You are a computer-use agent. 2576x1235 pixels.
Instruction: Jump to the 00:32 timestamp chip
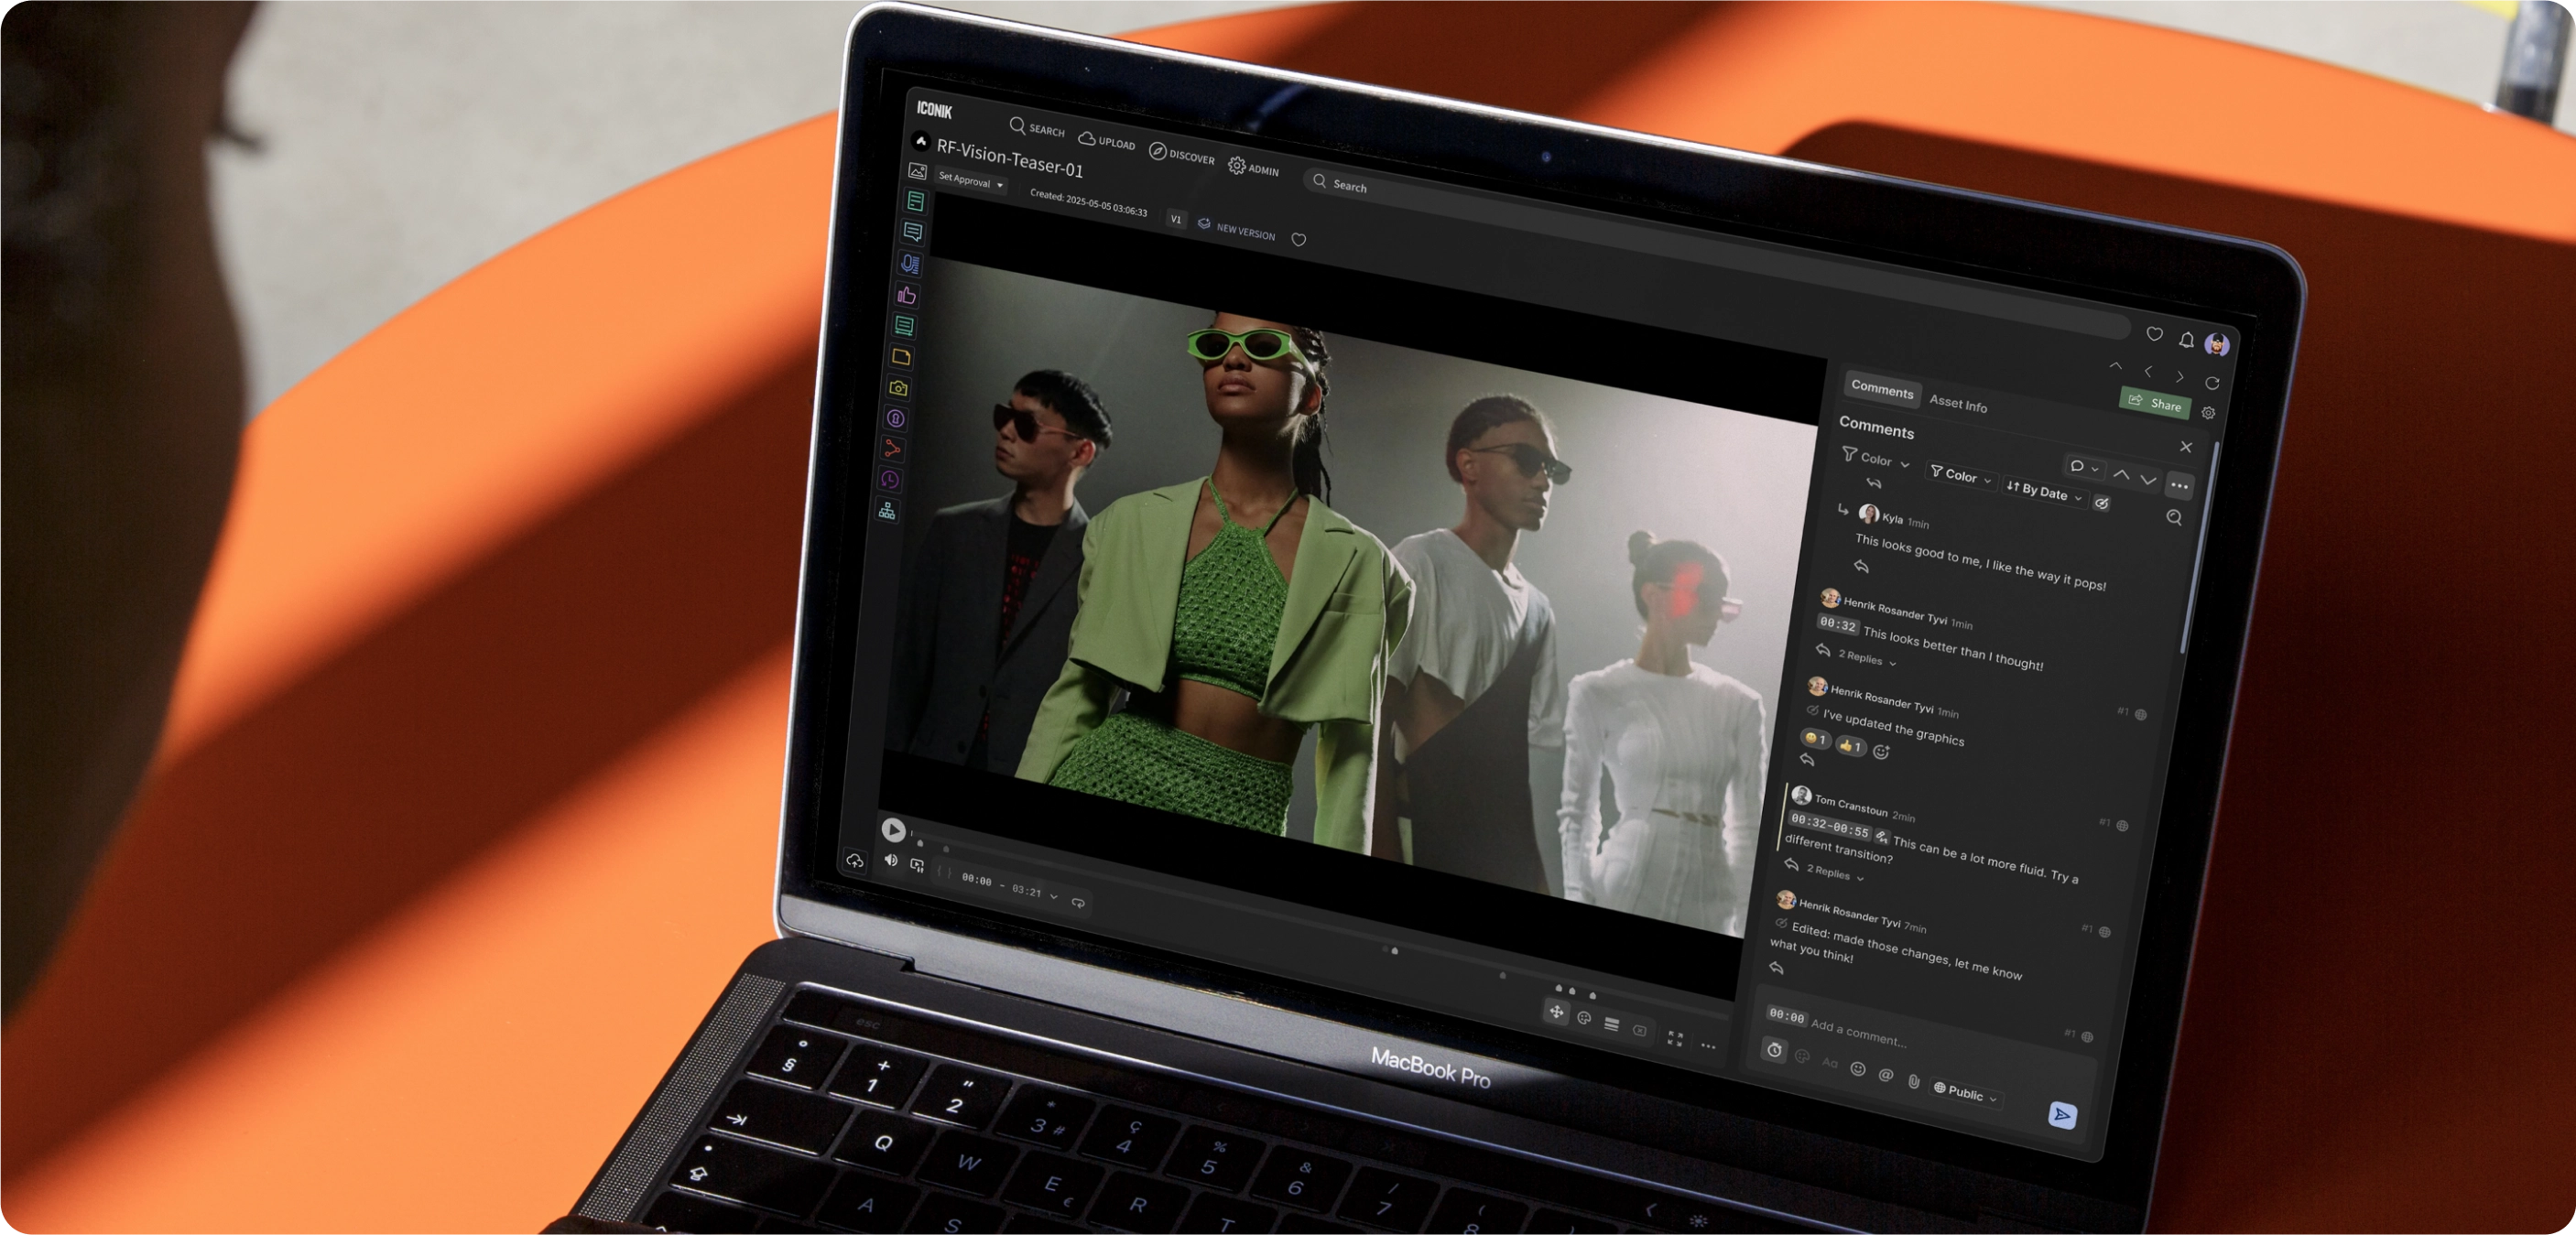[1838, 624]
